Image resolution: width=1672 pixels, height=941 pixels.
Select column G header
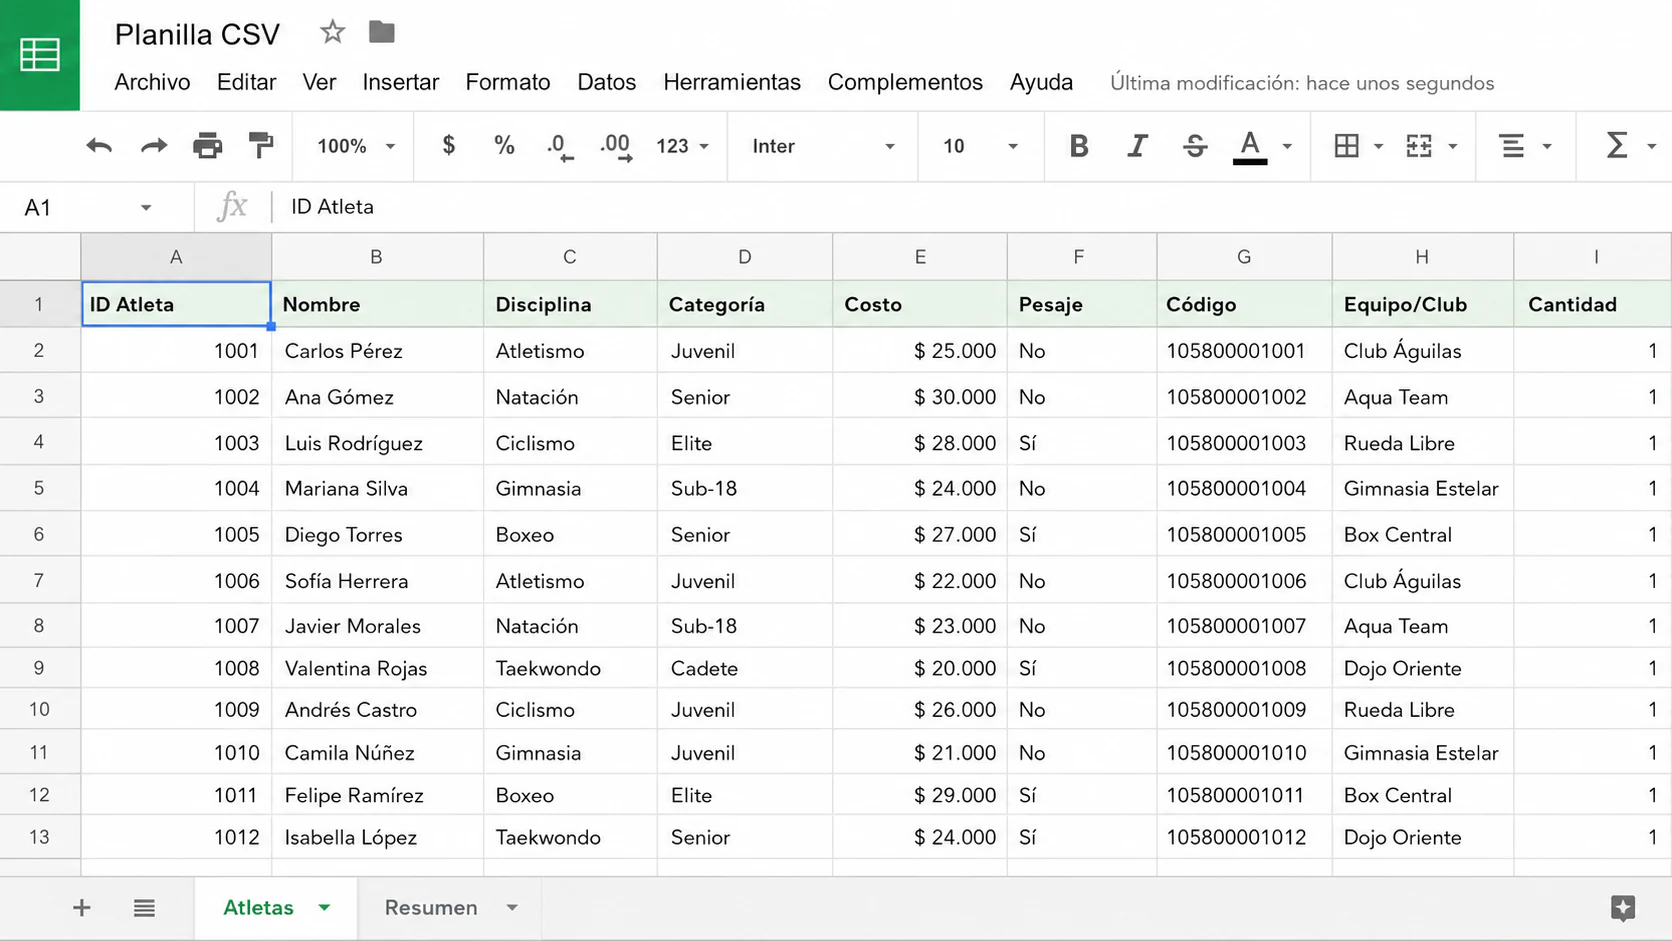pos(1244,257)
